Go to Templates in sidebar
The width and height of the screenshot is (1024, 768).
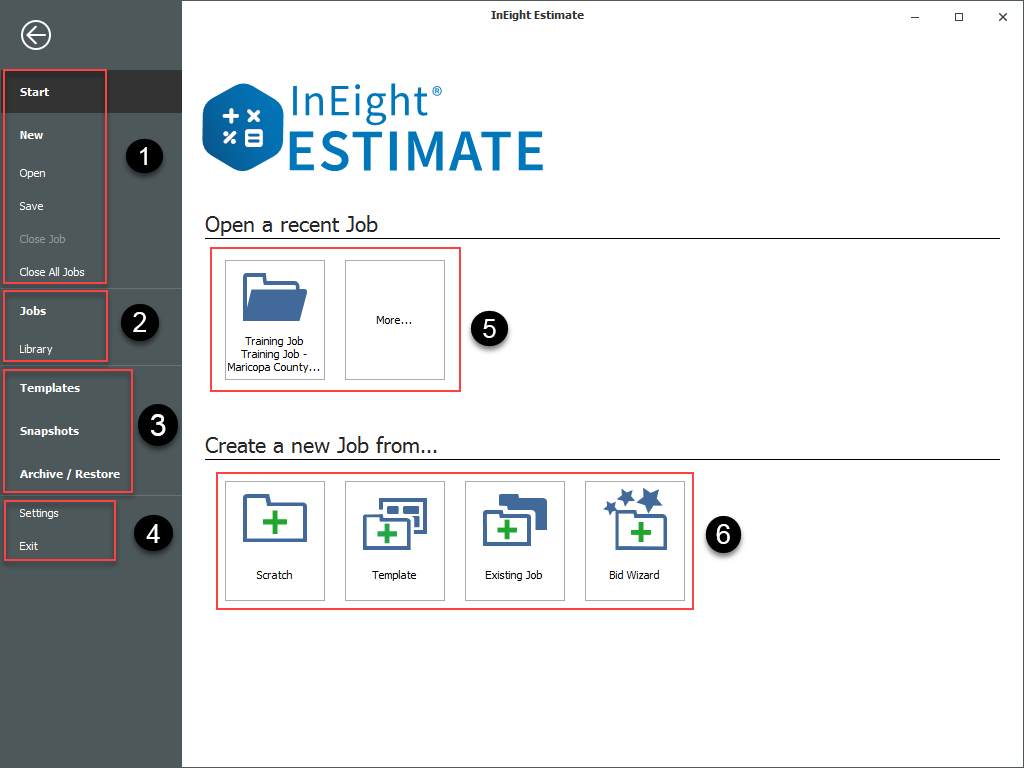pos(50,388)
